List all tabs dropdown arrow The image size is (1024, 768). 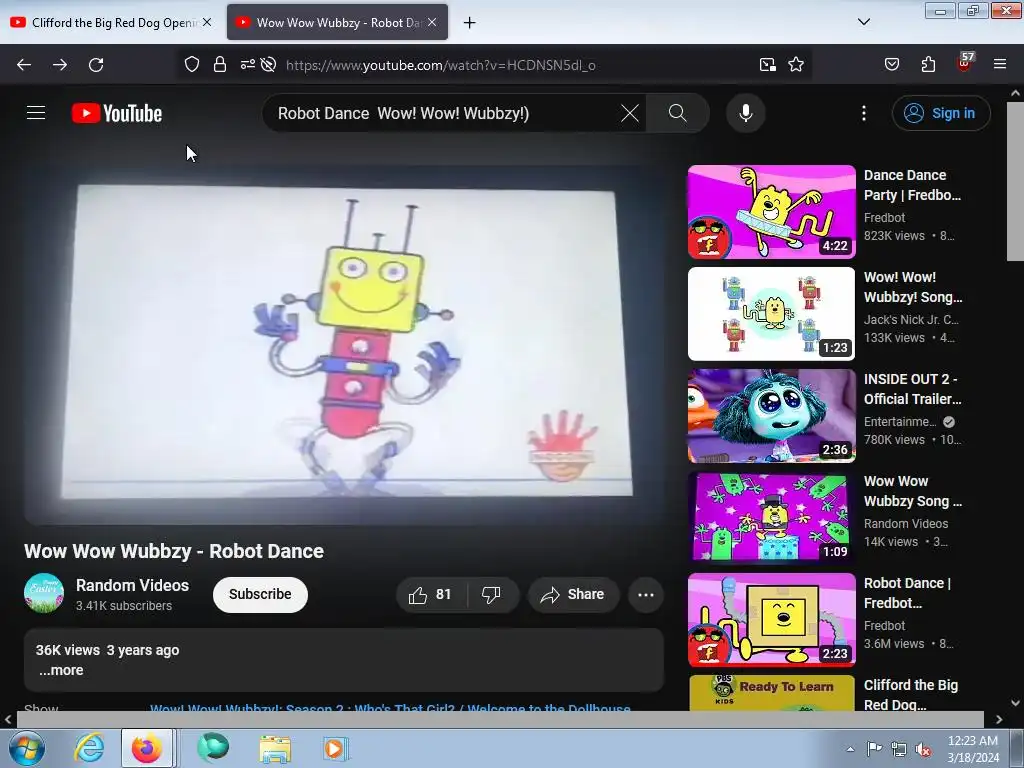863,22
